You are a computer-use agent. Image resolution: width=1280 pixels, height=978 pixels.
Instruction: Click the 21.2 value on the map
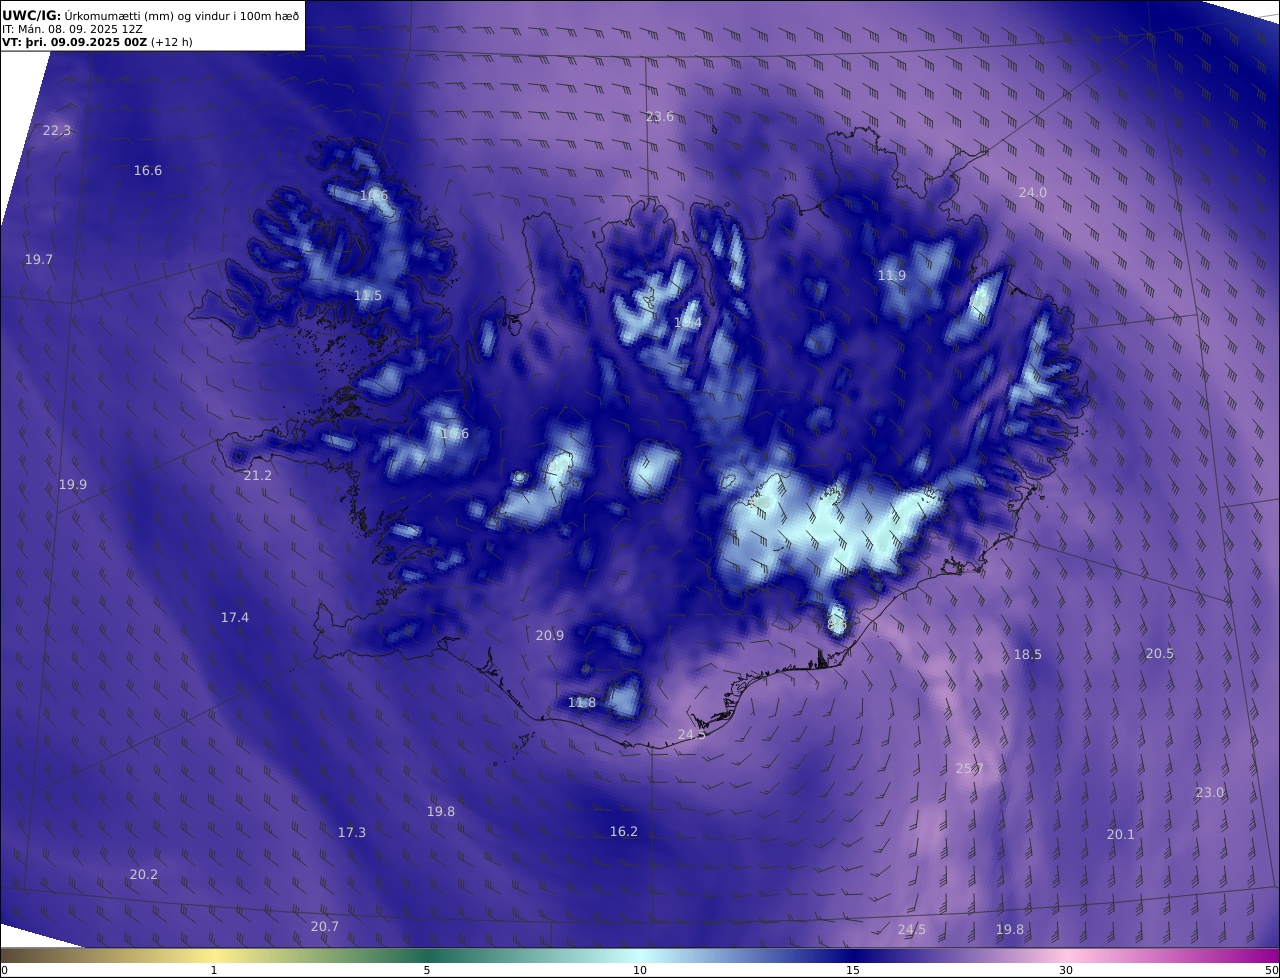pos(258,475)
